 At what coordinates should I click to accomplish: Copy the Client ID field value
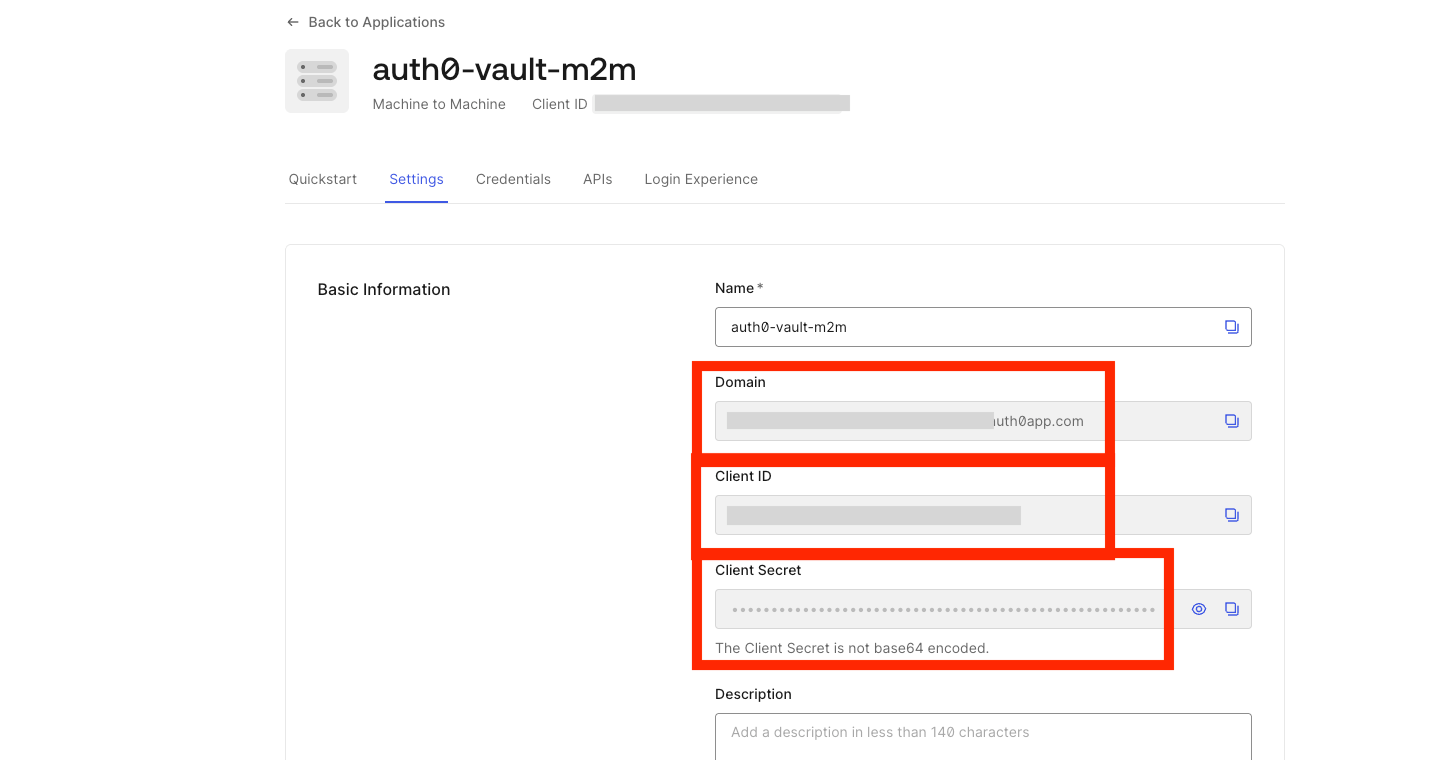[x=1232, y=515]
